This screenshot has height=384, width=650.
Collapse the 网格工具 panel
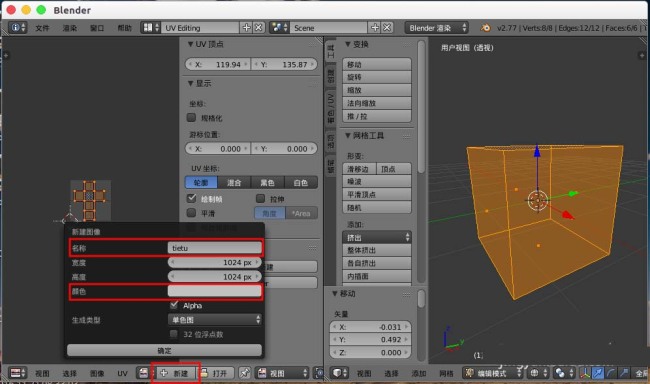[348, 136]
